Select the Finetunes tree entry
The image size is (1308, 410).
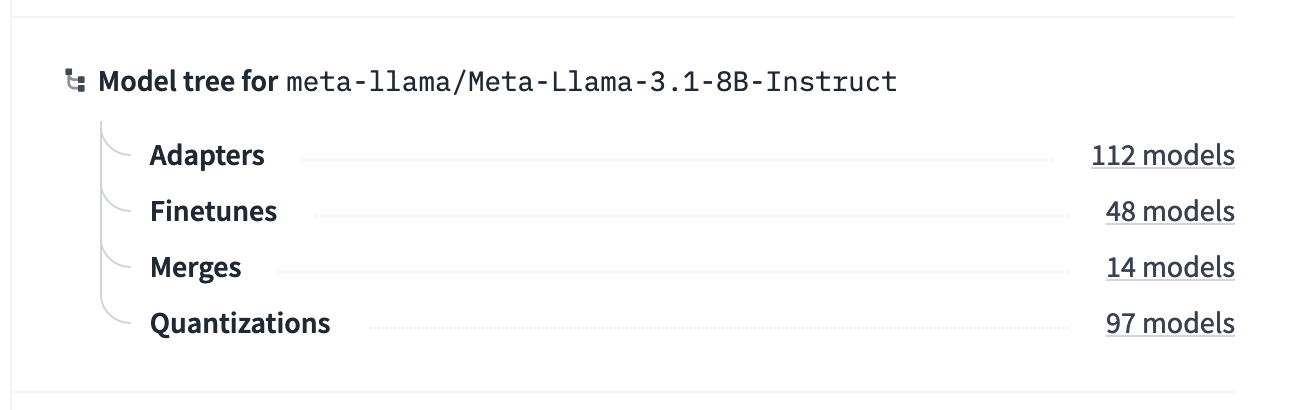tap(213, 212)
